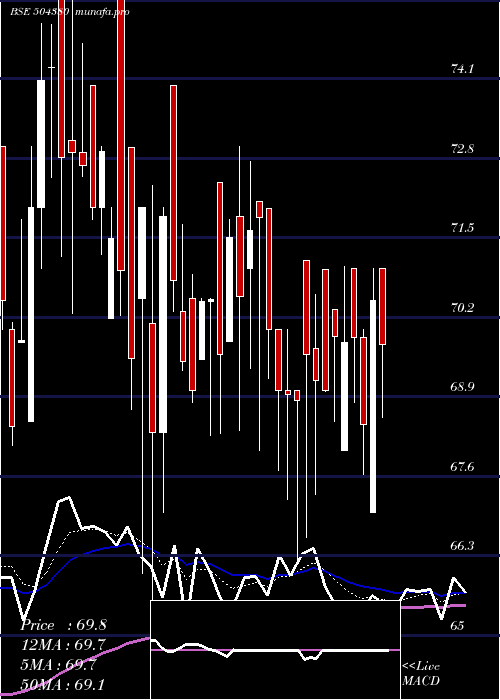Click the 12MA : 69.7 readout

coord(63,645)
